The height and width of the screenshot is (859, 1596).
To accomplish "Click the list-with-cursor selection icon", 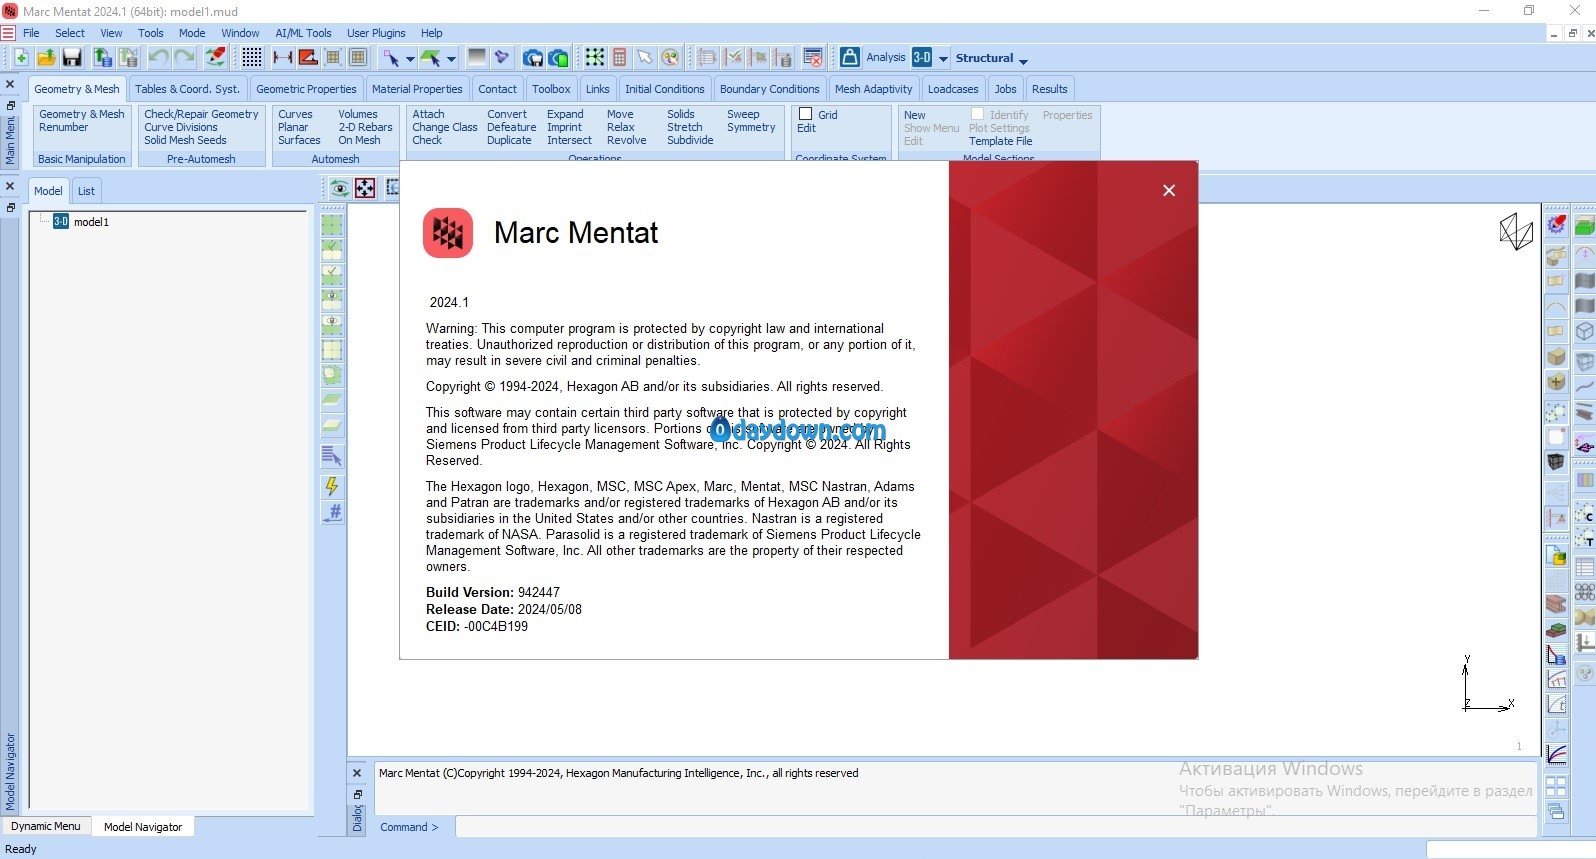I will tap(332, 457).
